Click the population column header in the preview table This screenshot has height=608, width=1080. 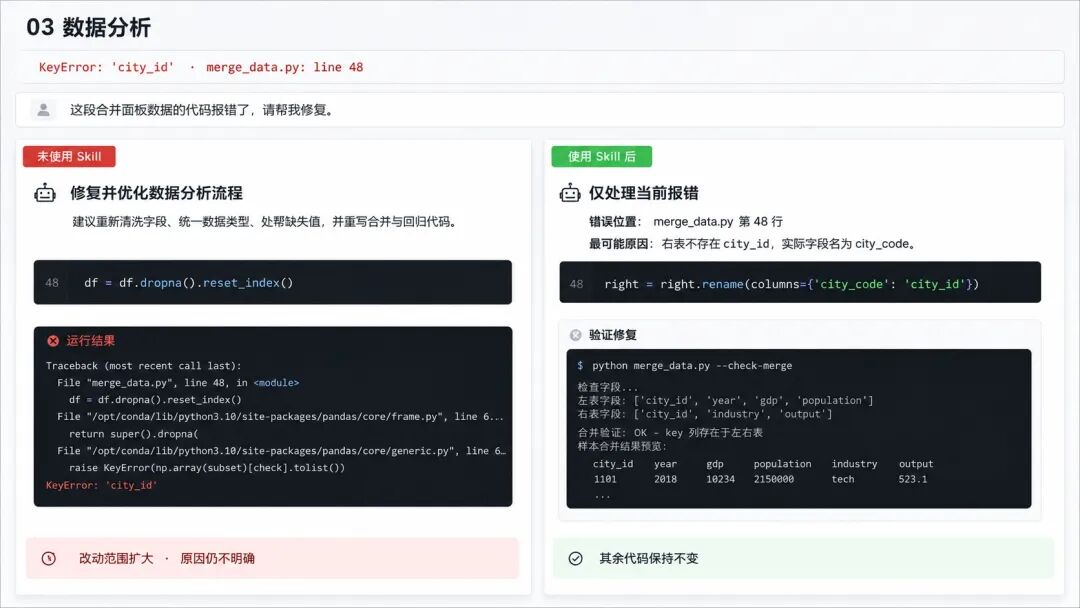coord(782,464)
